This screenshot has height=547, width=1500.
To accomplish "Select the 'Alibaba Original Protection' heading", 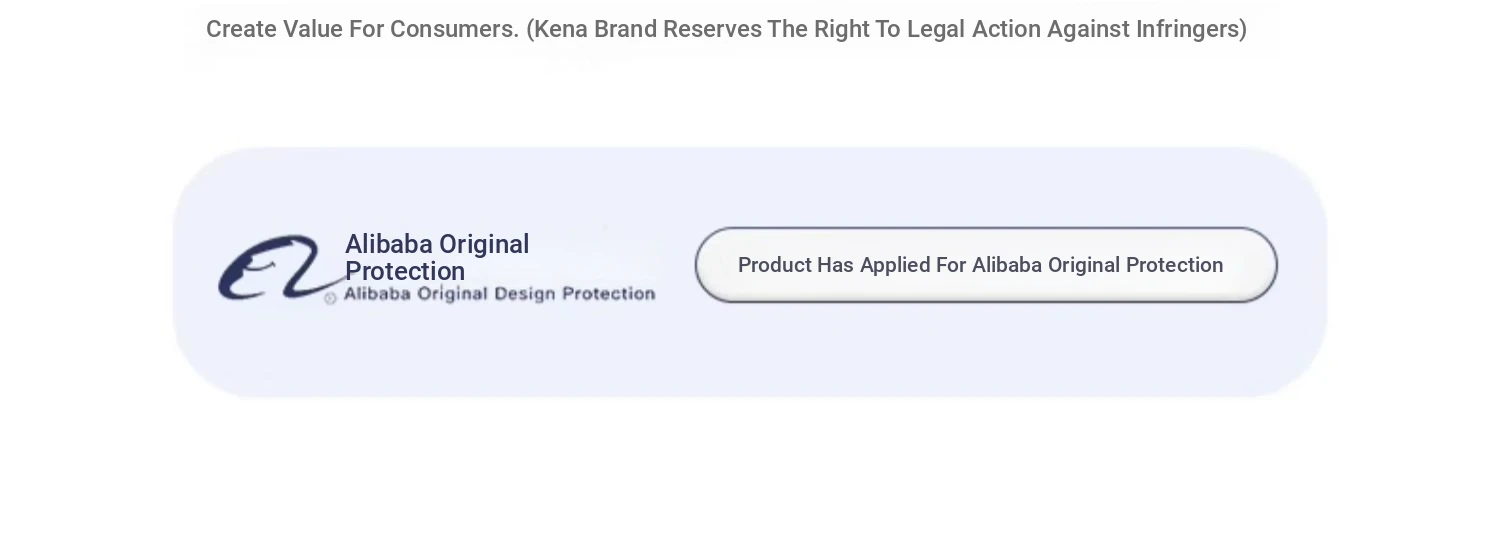I will tap(437, 258).
